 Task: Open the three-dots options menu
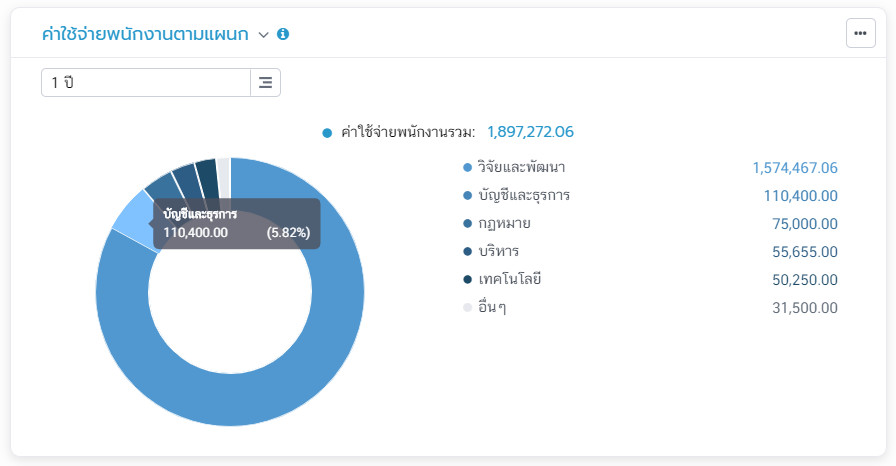click(x=860, y=33)
